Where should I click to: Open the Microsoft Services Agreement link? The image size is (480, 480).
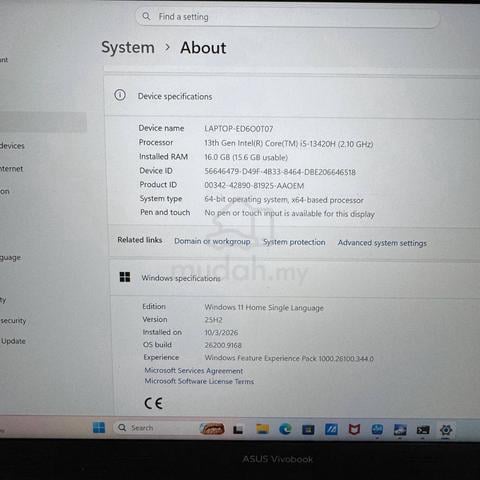[x=194, y=371]
